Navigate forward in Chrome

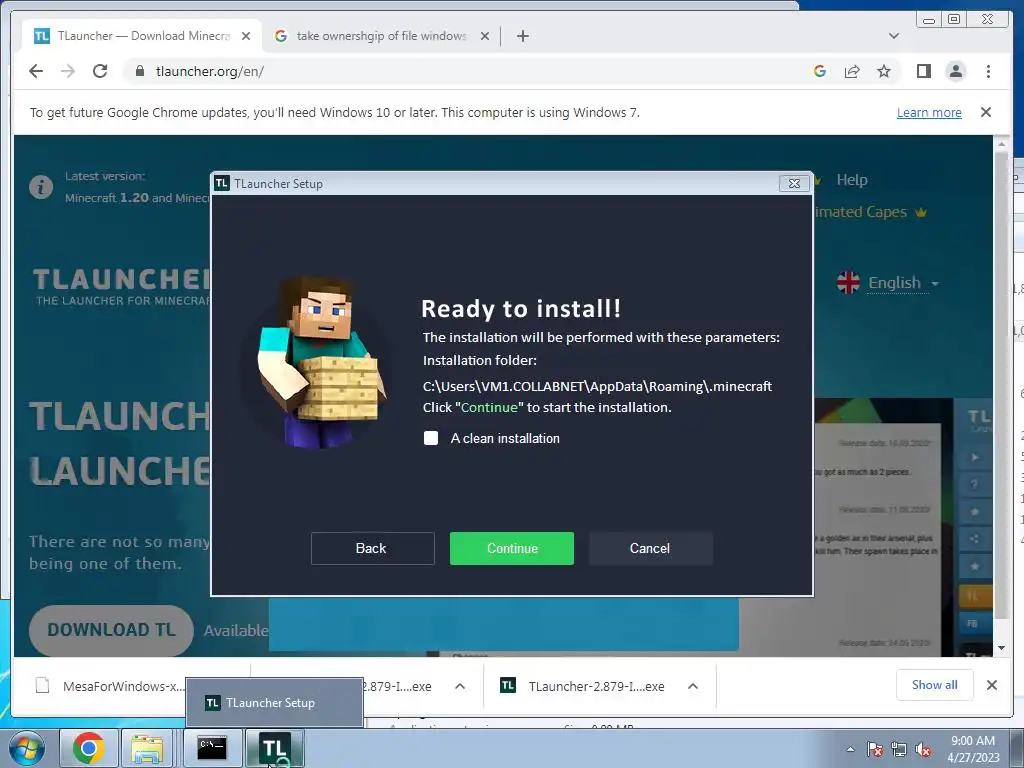(x=68, y=71)
